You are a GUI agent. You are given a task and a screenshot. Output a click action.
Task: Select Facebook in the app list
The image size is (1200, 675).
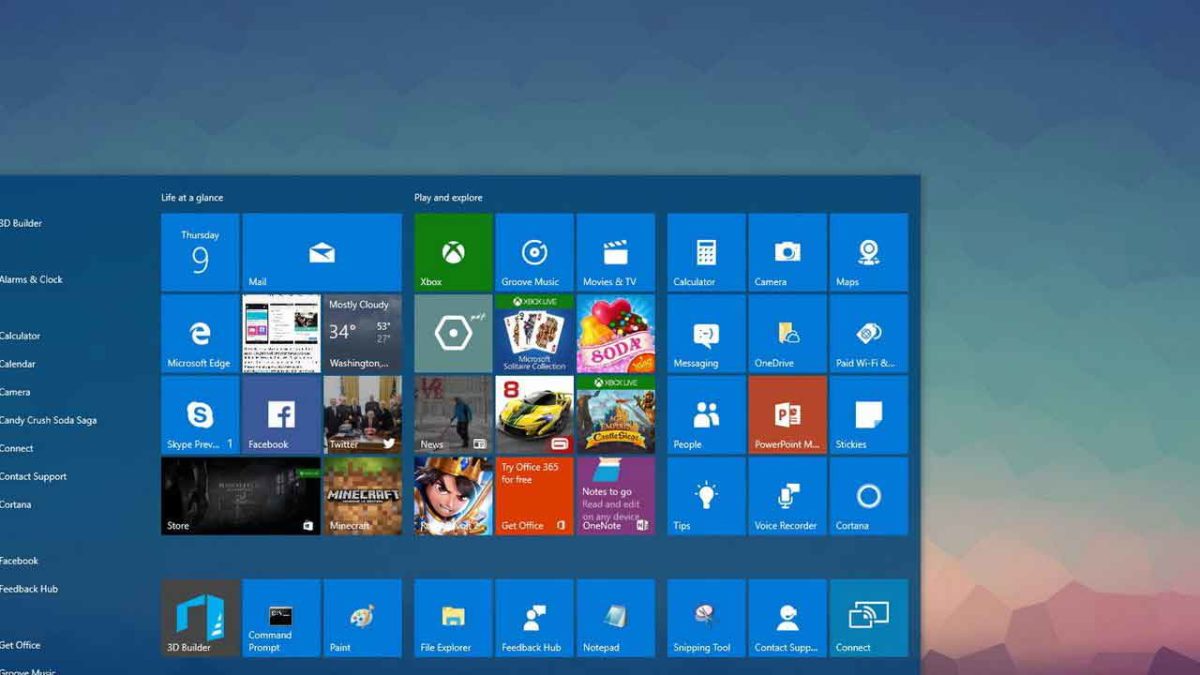[19, 561]
